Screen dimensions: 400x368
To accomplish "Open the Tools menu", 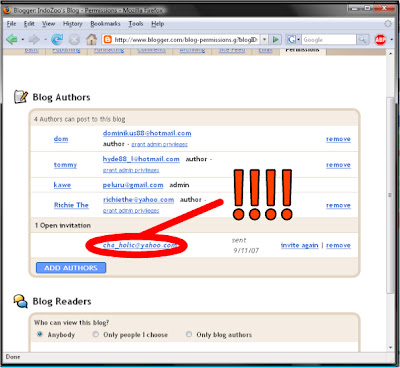I will (x=136, y=24).
